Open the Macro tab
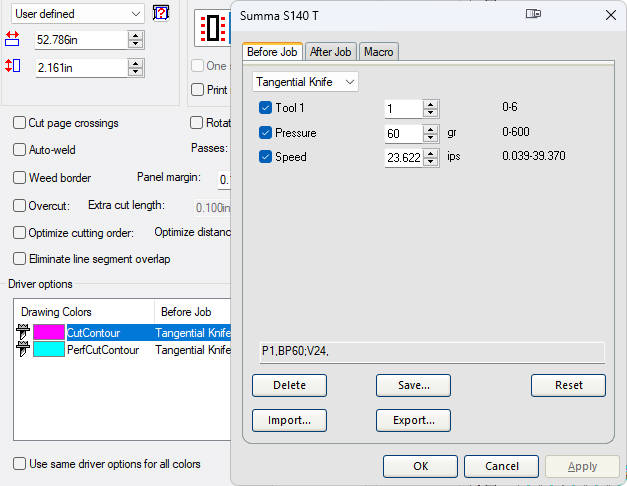The width and height of the screenshot is (627, 486). [x=378, y=52]
